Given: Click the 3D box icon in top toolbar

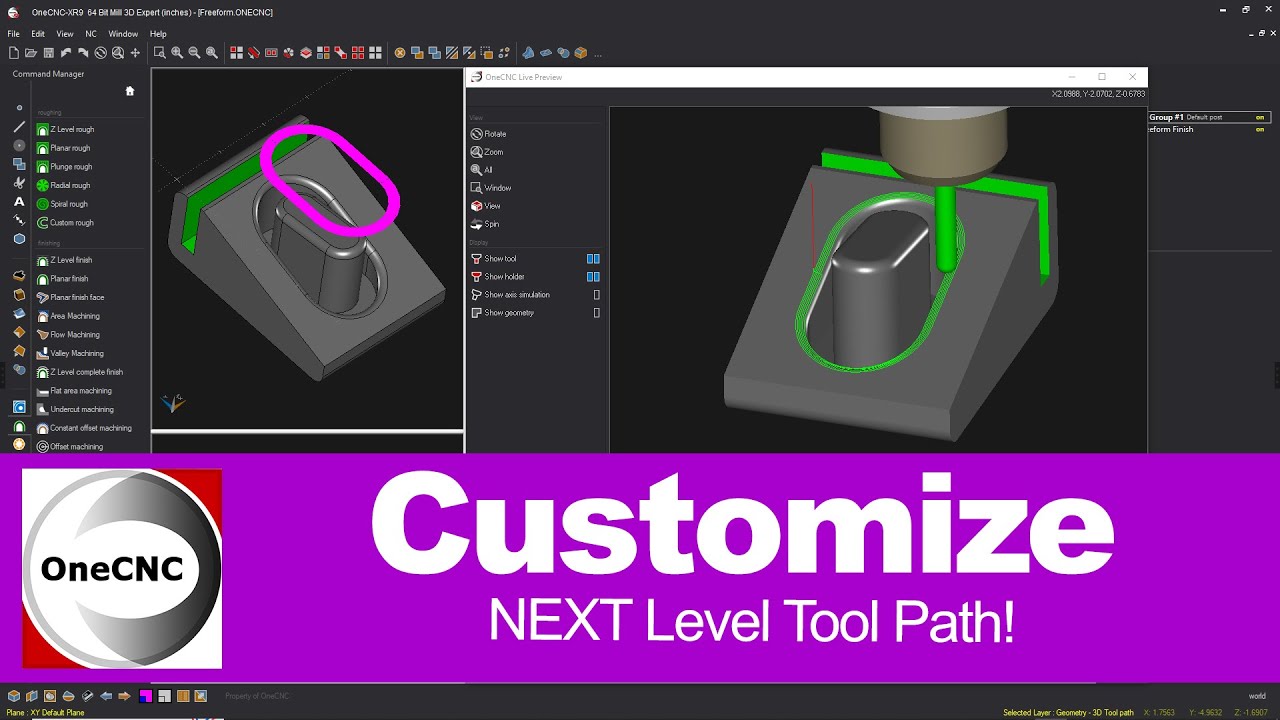Looking at the screenshot, I should (581, 53).
